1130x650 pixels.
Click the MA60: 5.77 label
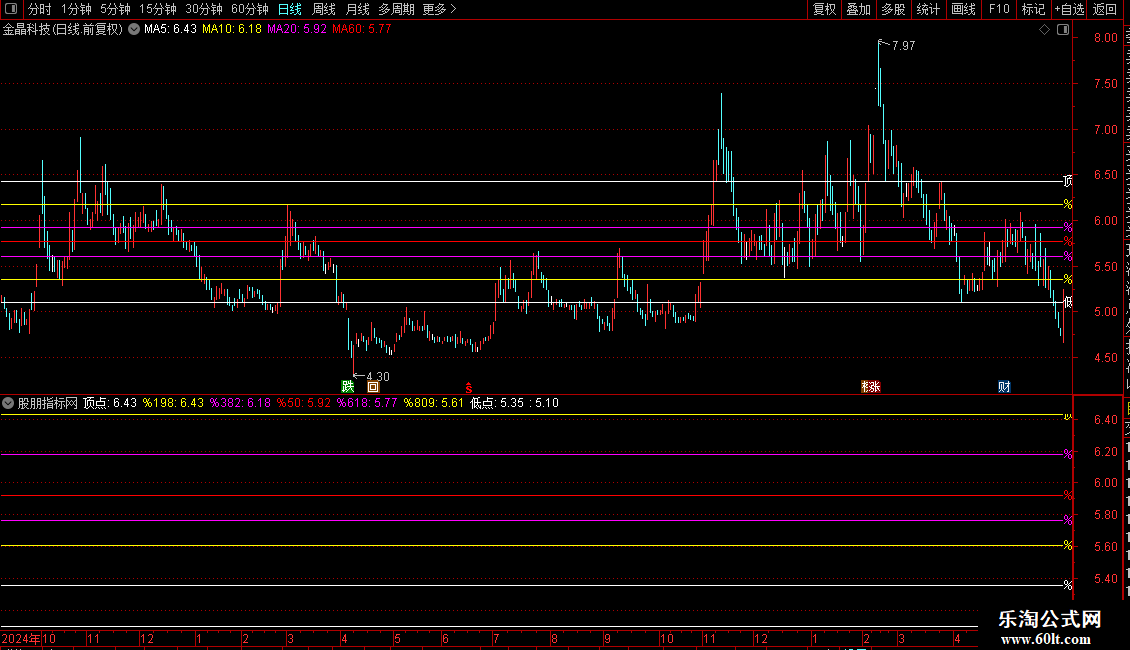coord(362,29)
